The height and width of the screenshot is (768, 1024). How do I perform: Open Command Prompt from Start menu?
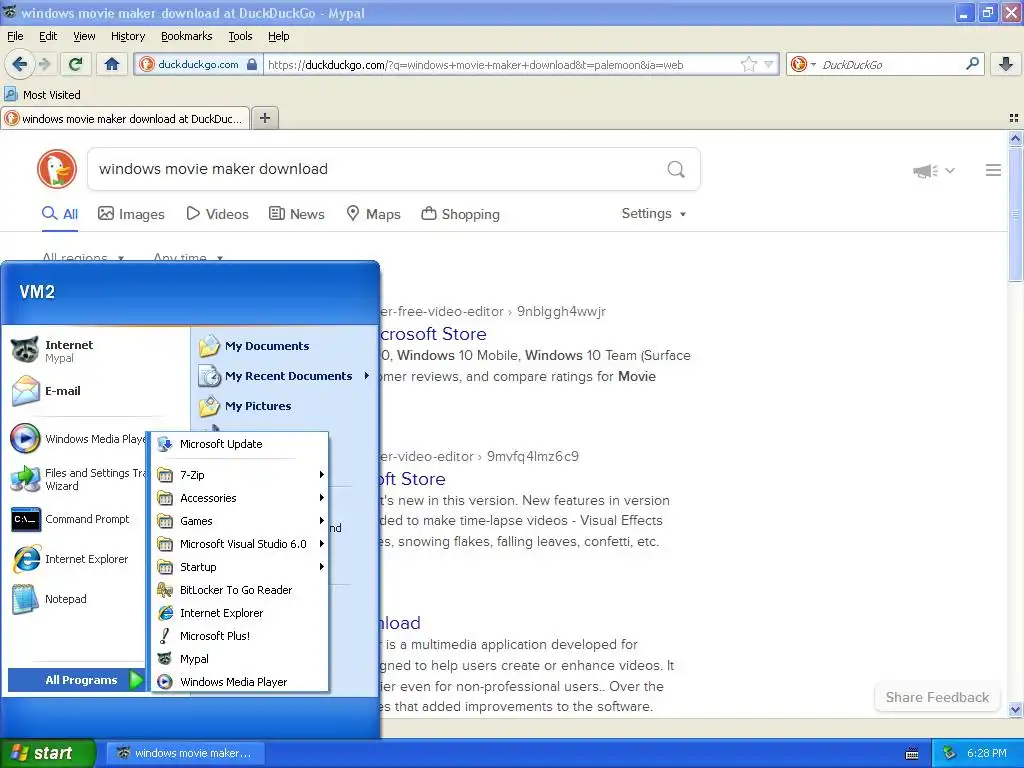pyautogui.click(x=77, y=519)
